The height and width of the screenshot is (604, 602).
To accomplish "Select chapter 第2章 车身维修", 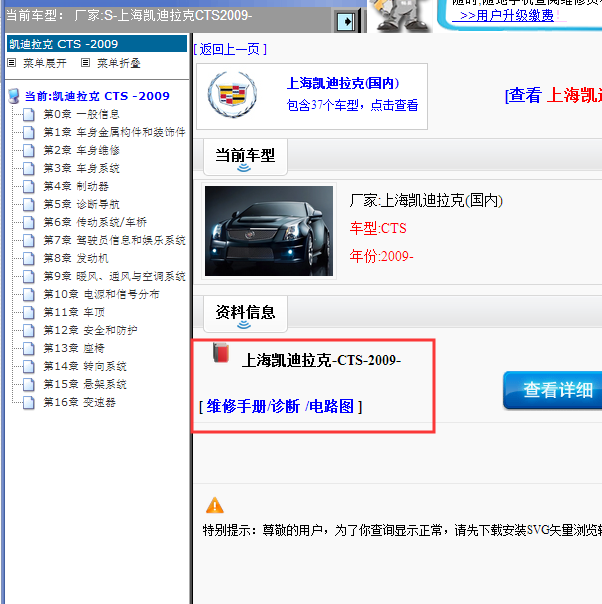I will point(81,150).
